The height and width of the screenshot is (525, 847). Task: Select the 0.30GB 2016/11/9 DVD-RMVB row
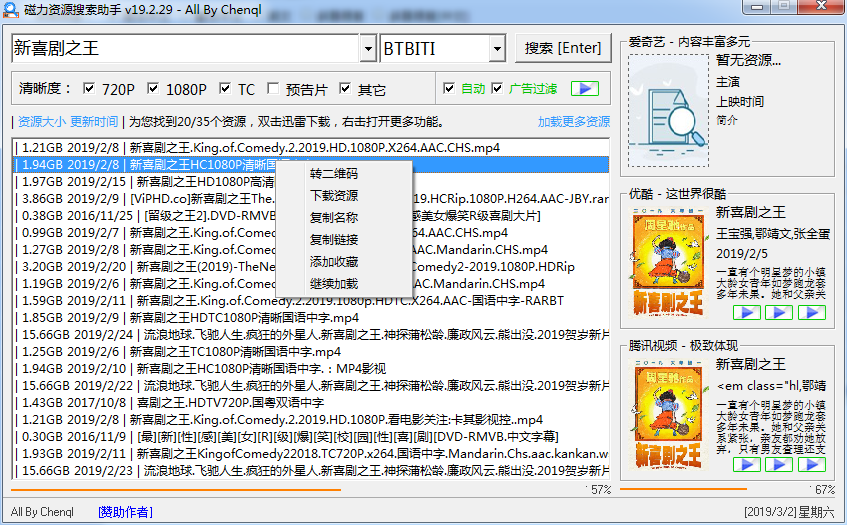pos(311,437)
